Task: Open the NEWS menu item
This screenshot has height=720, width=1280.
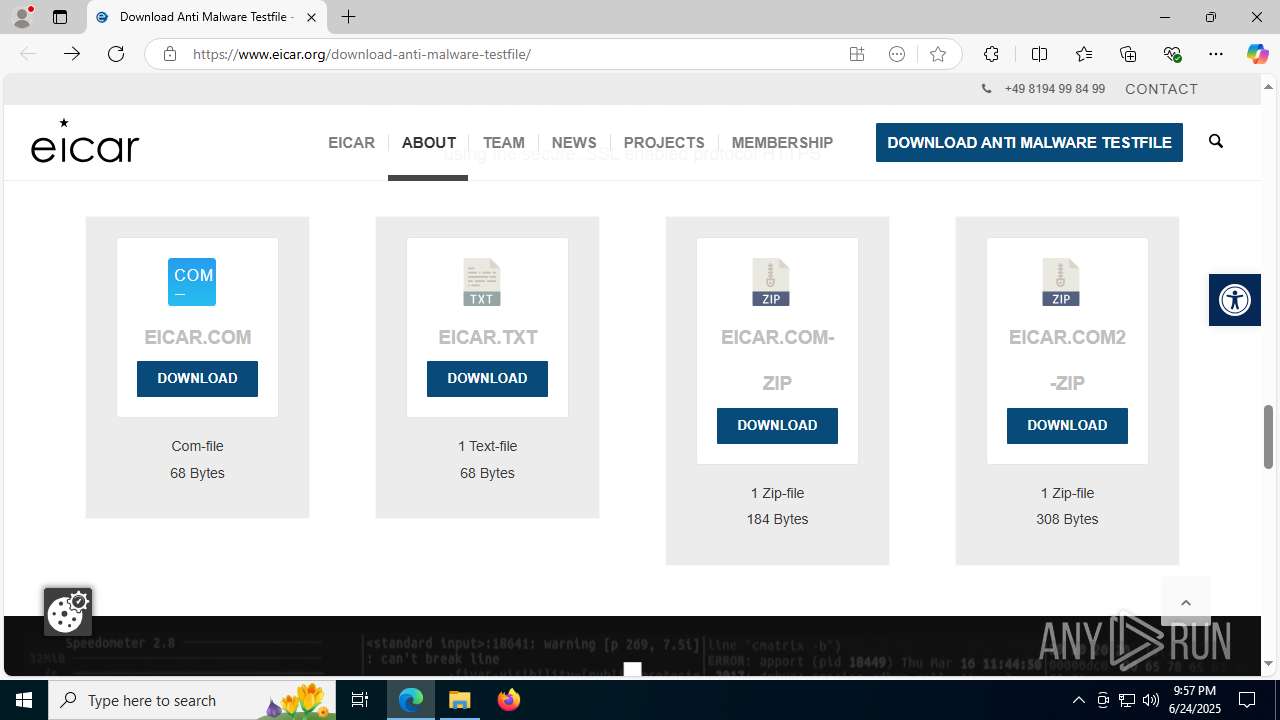Action: coord(574,143)
